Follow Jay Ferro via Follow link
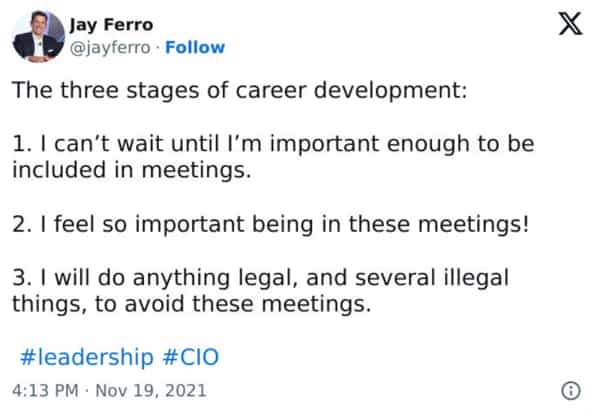This screenshot has height=409, width=600. pos(195,47)
